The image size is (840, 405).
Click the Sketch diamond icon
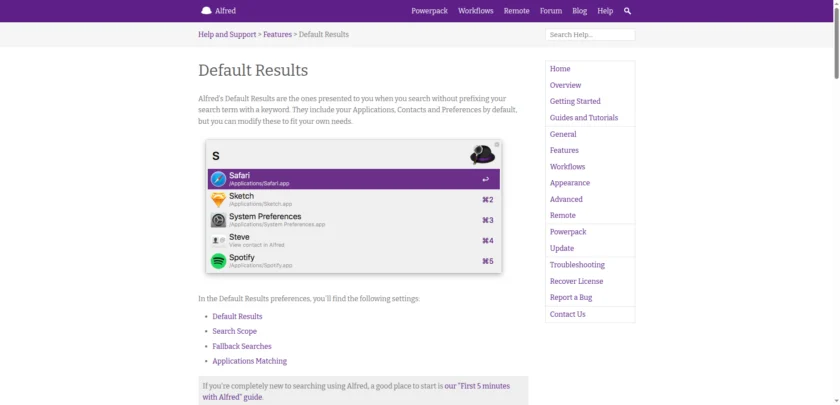pos(218,199)
